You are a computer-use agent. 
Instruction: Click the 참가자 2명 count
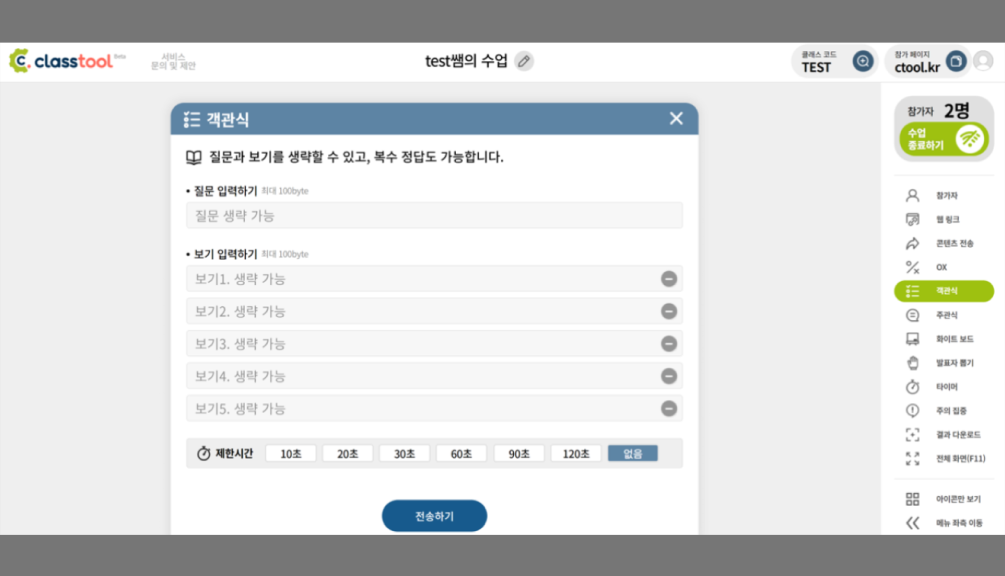pos(938,111)
